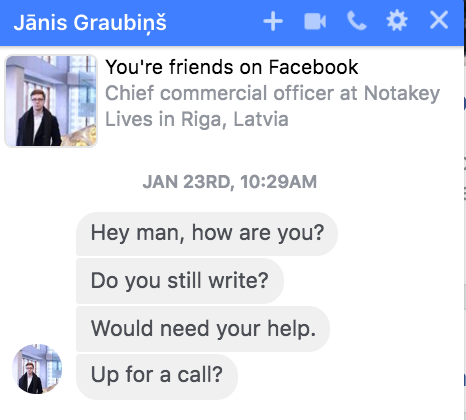The height and width of the screenshot is (420, 466).
Task: Open the Riga, Latvia location text
Action: point(234,120)
